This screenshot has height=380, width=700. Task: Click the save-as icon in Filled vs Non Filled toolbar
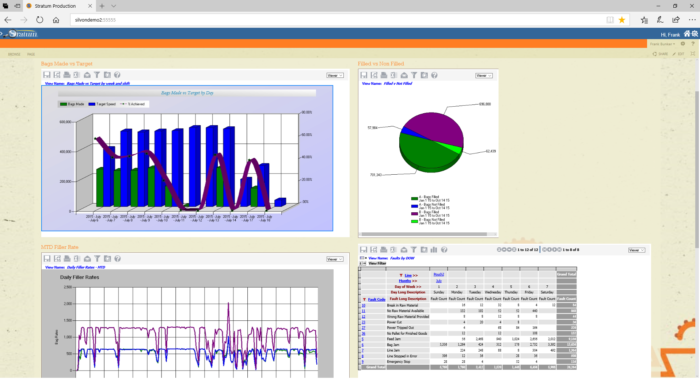pos(374,75)
